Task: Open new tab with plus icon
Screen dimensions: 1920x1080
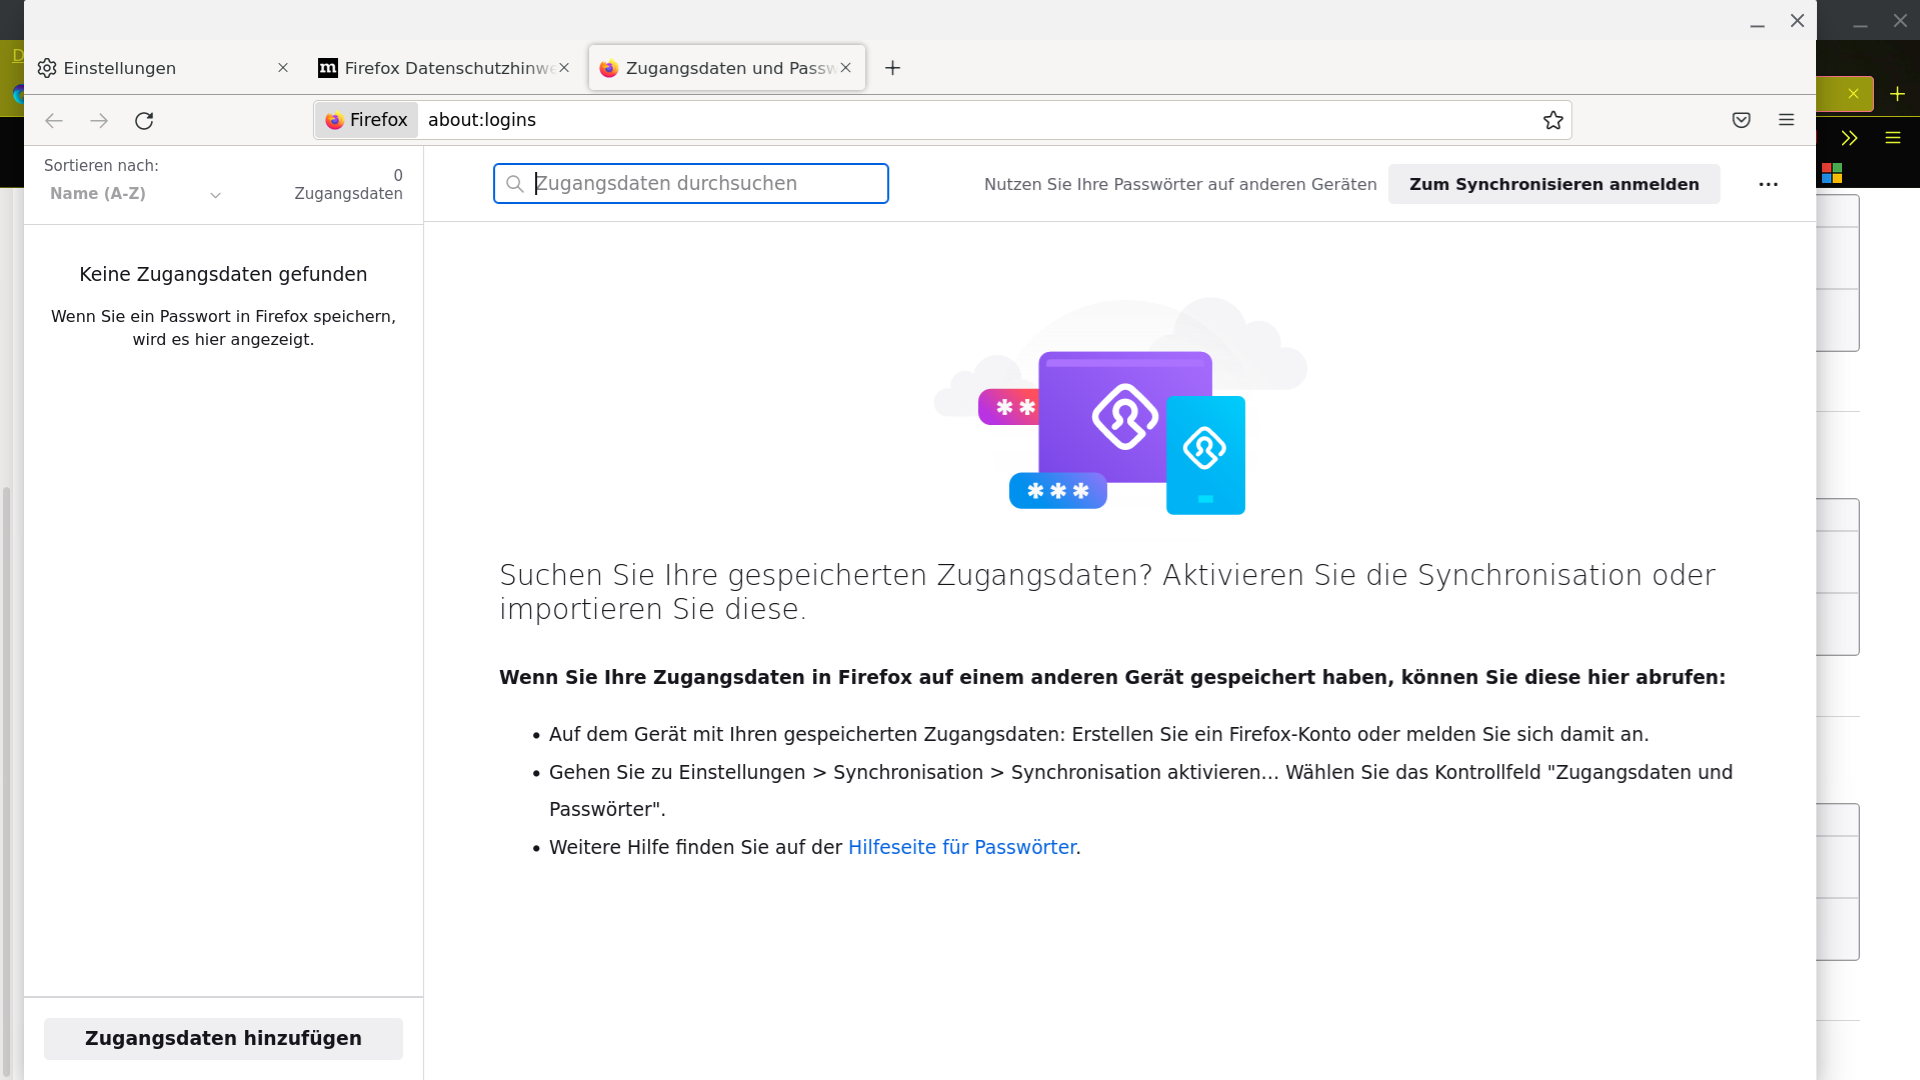Action: (893, 68)
